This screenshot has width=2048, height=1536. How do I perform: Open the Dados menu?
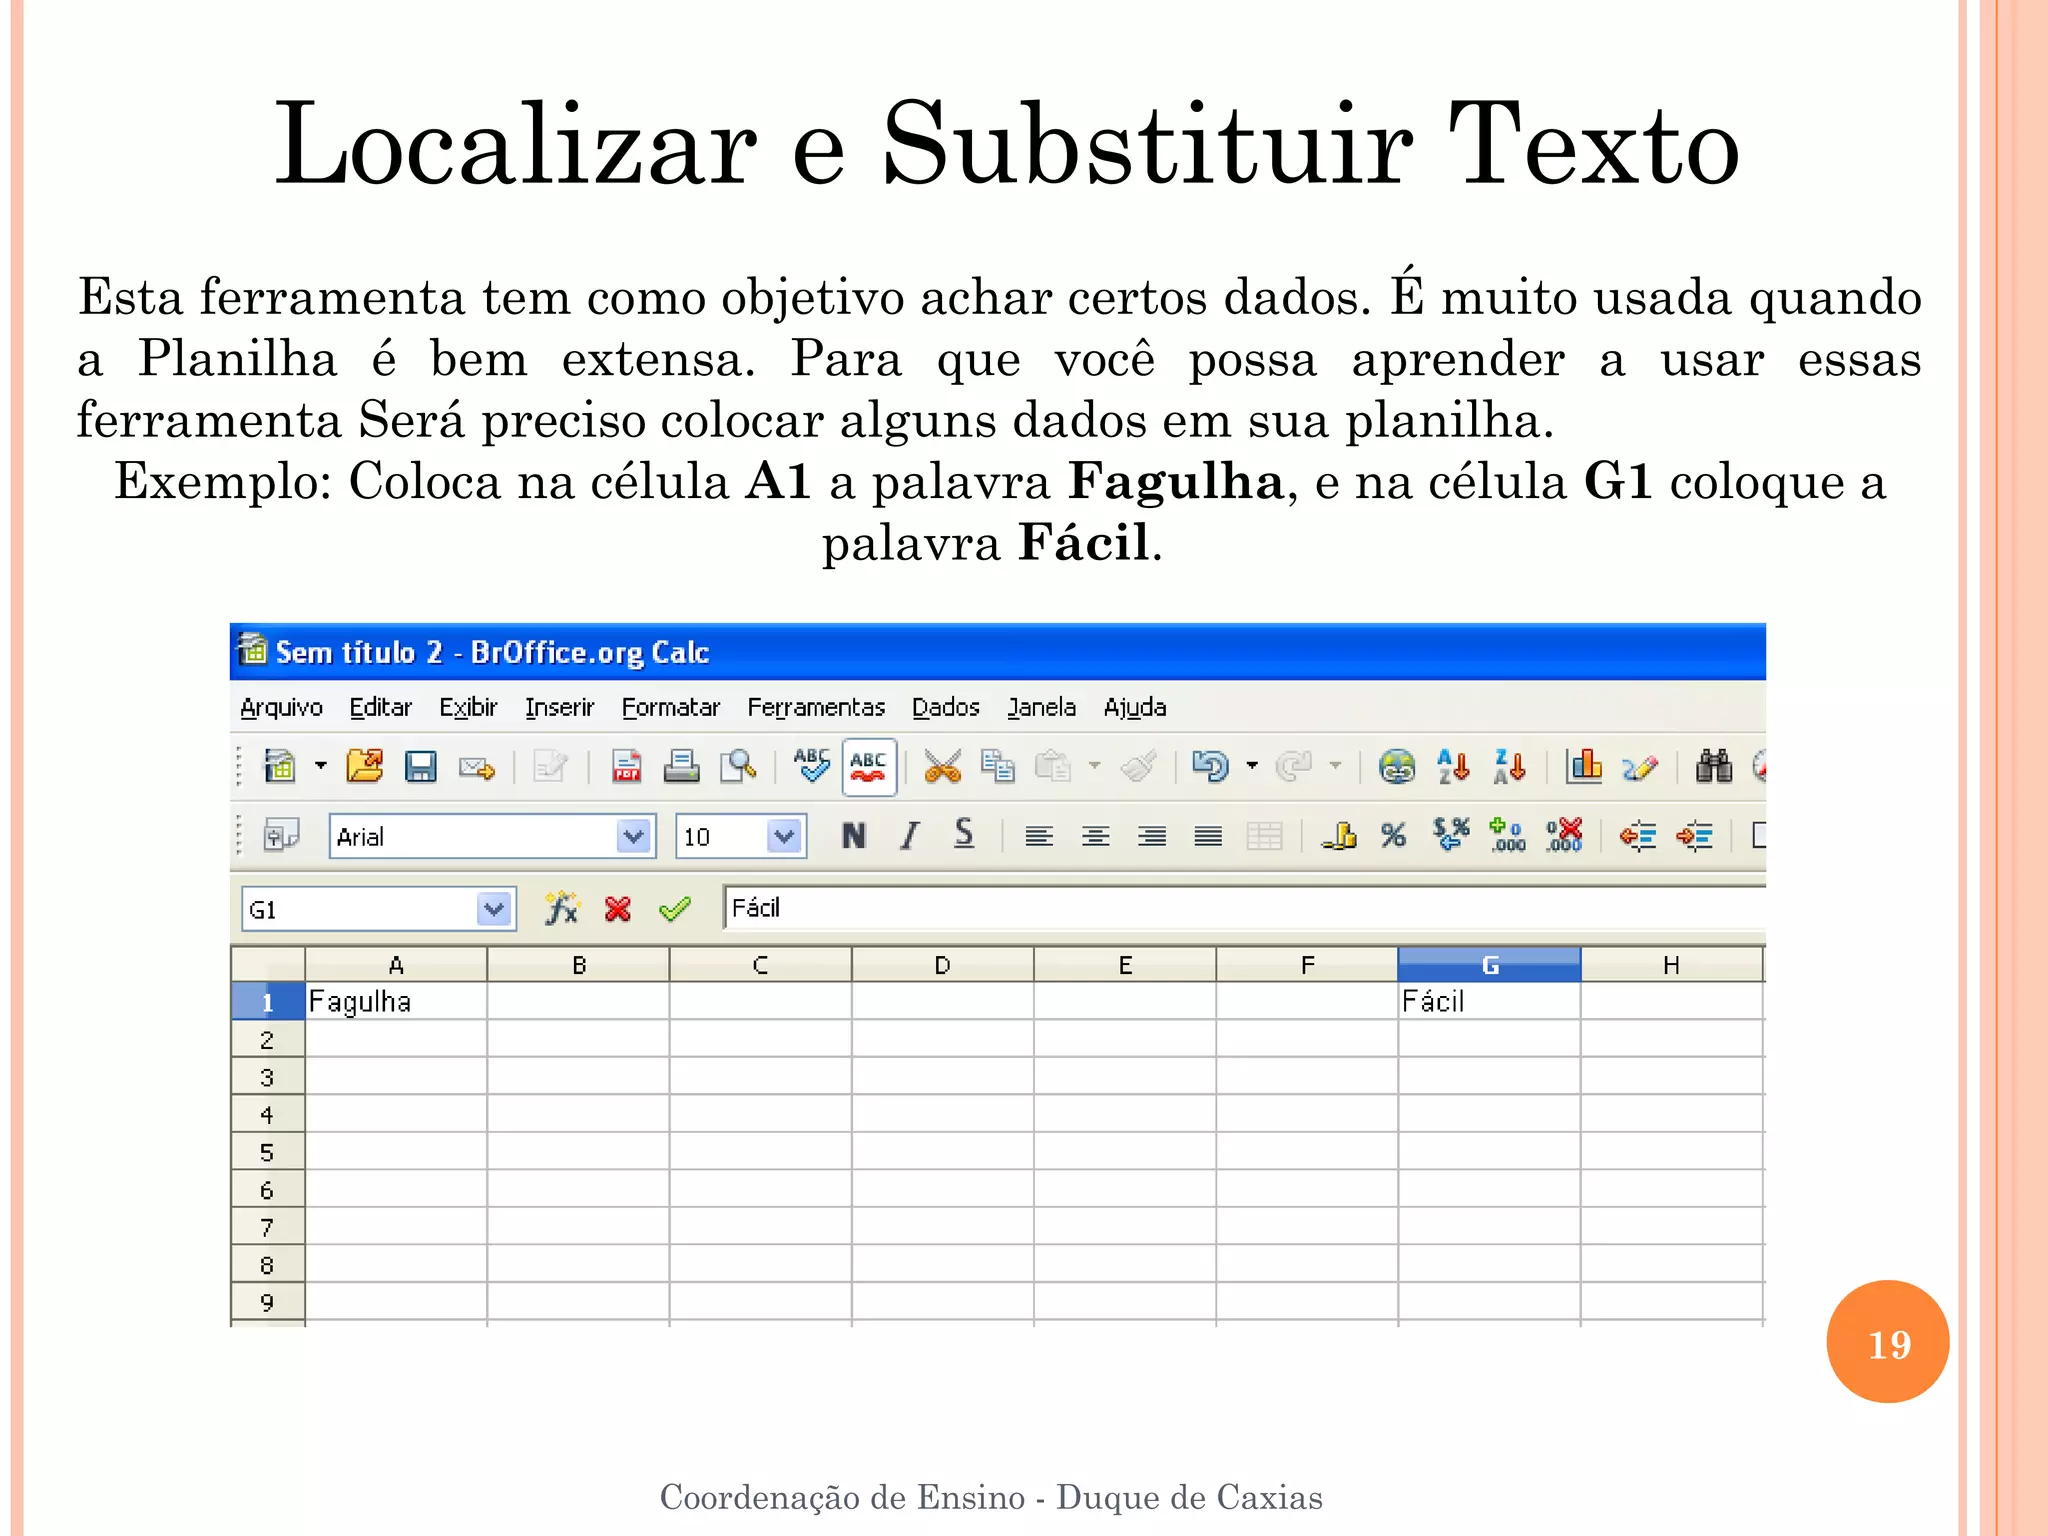coord(945,707)
